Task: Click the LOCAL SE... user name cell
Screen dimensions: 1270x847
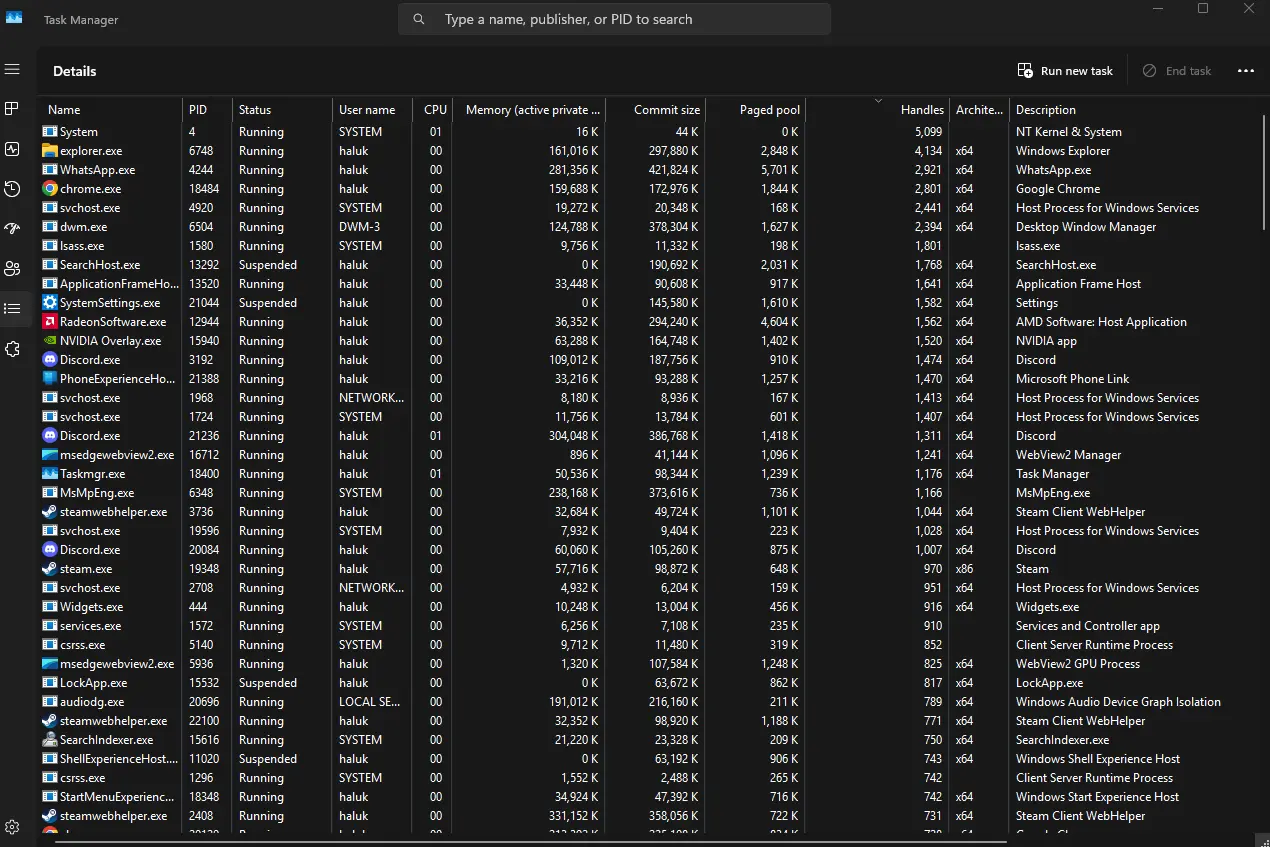Action: (371, 702)
